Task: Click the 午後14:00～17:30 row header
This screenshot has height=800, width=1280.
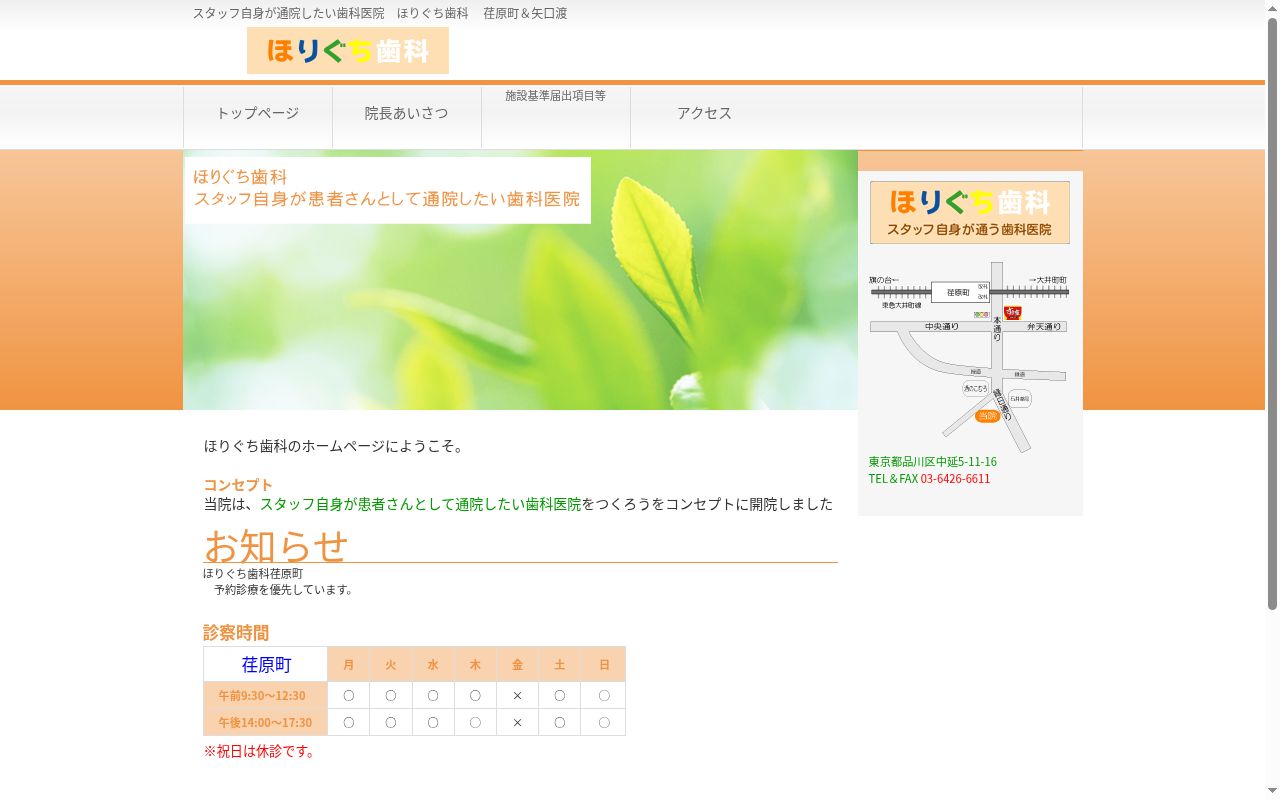Action: click(266, 723)
